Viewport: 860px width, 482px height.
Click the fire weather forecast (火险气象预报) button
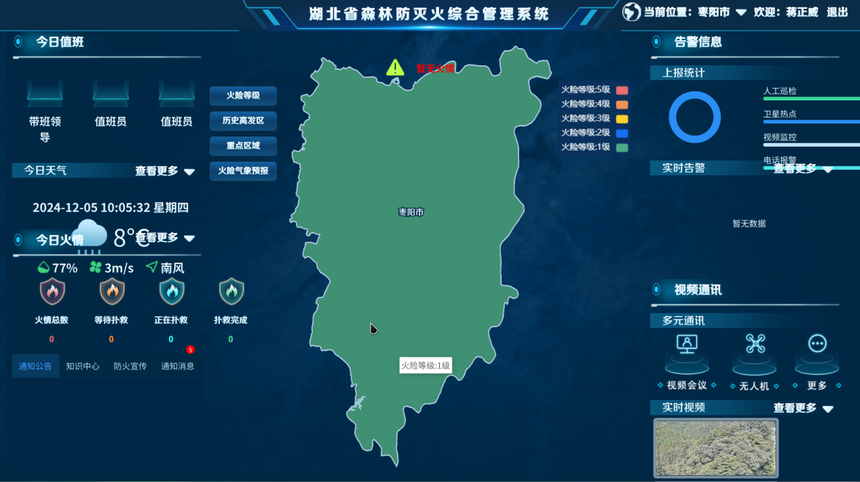click(x=242, y=171)
